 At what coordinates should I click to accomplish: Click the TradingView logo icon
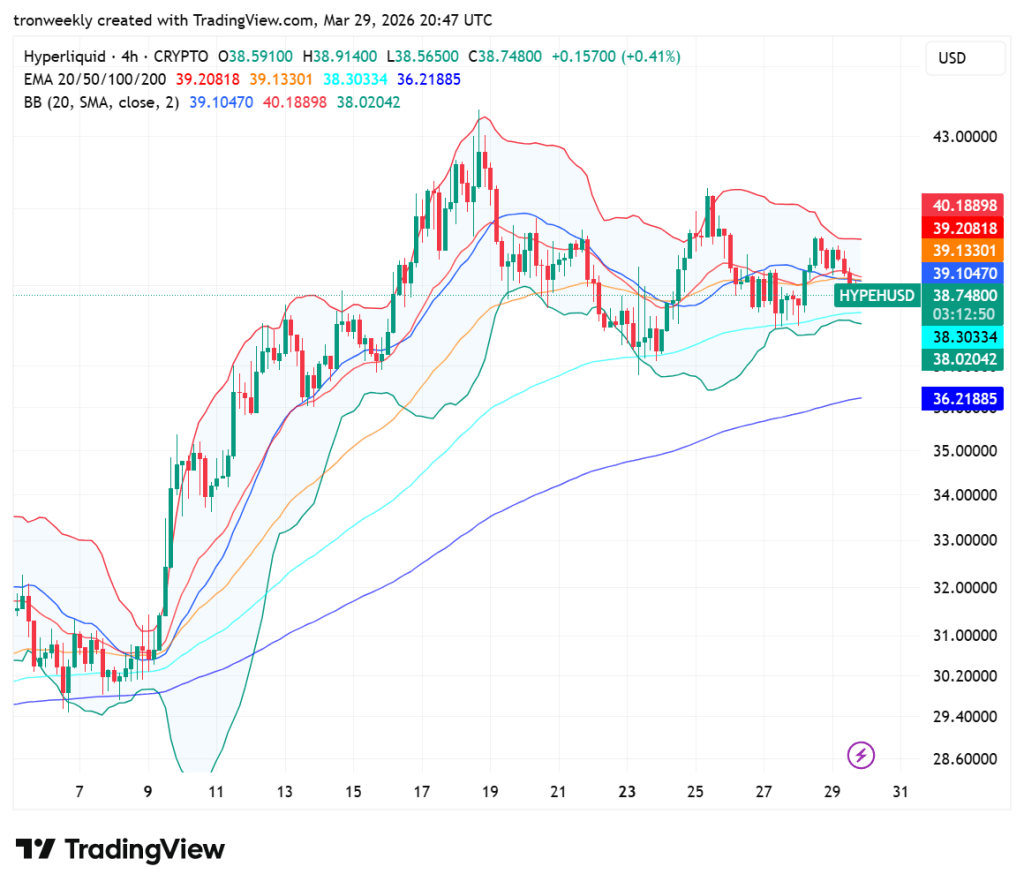38,850
